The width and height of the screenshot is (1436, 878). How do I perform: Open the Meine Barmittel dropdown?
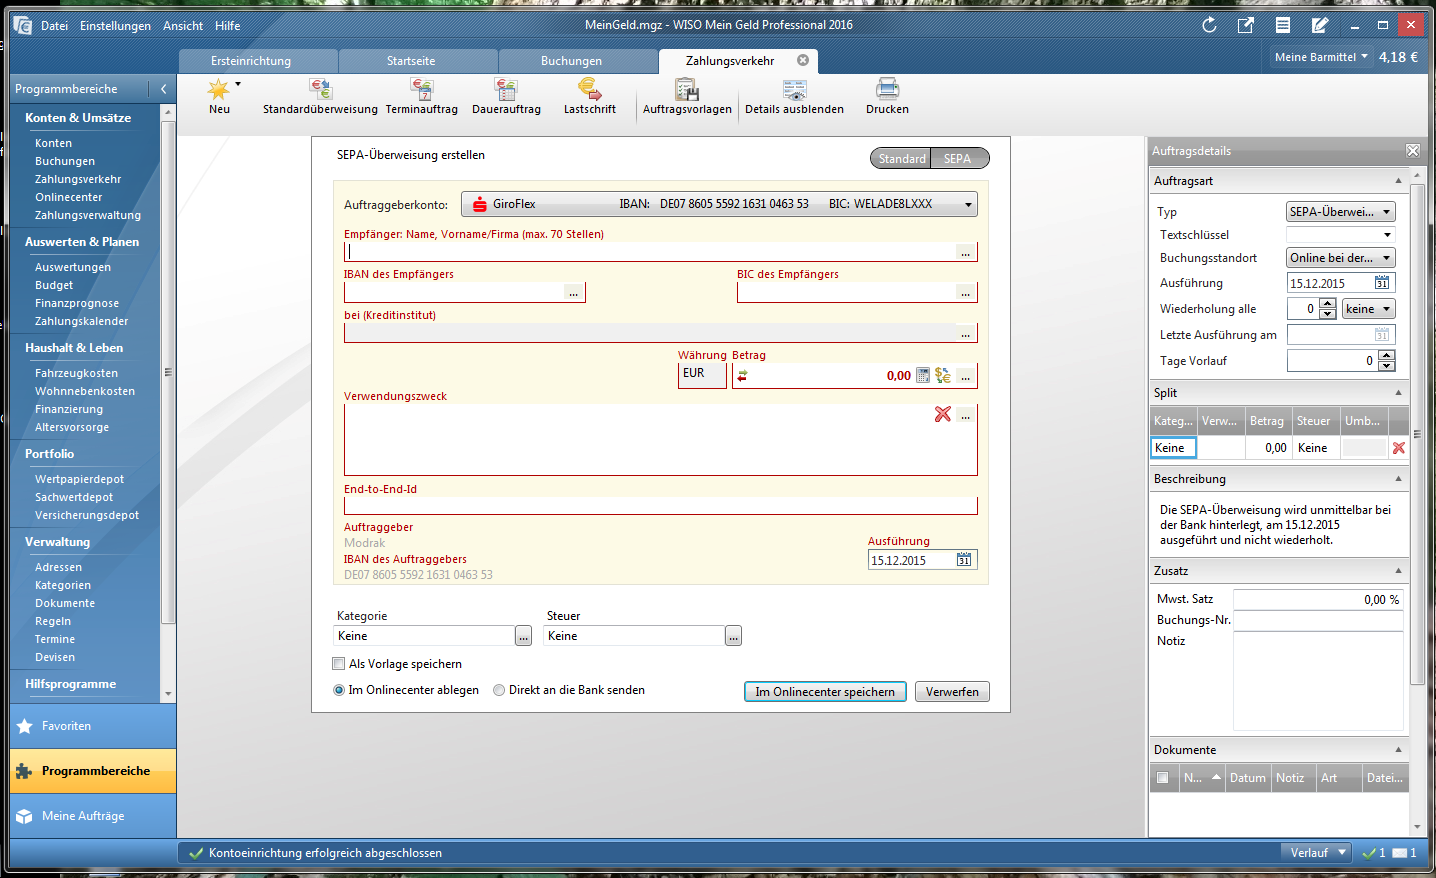pos(1321,57)
